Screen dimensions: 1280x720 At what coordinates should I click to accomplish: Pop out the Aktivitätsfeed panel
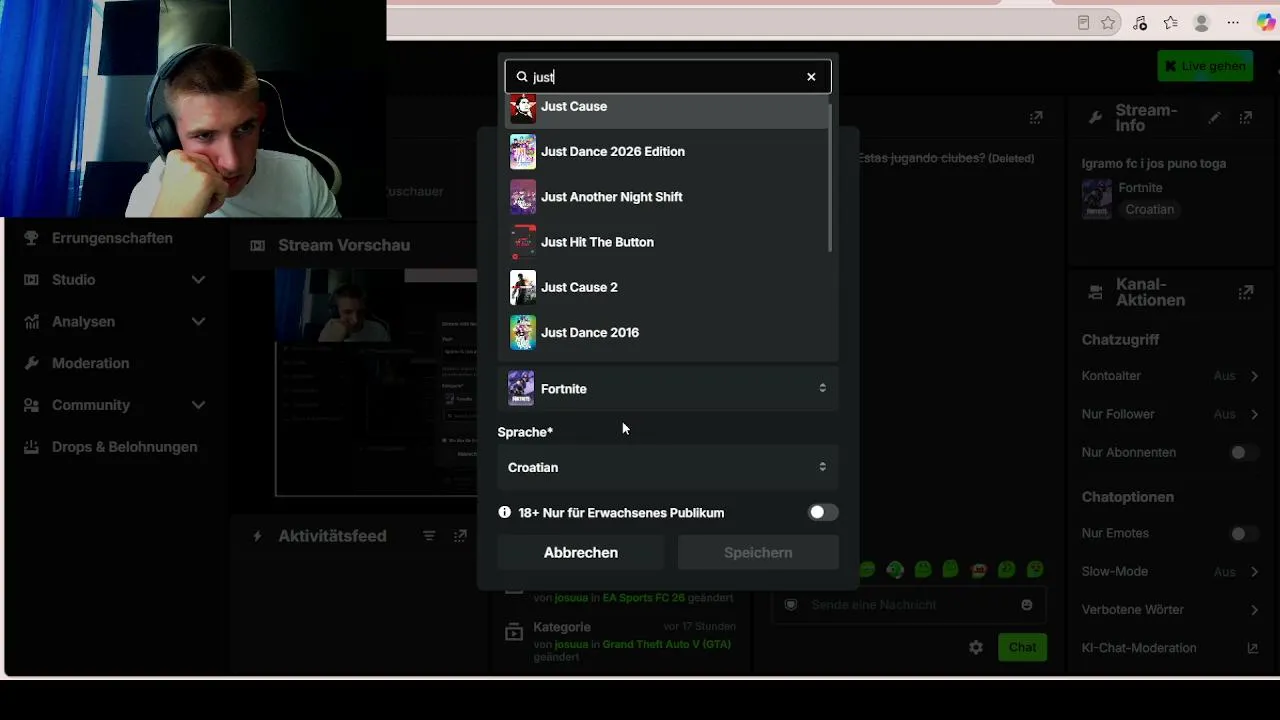pos(460,536)
